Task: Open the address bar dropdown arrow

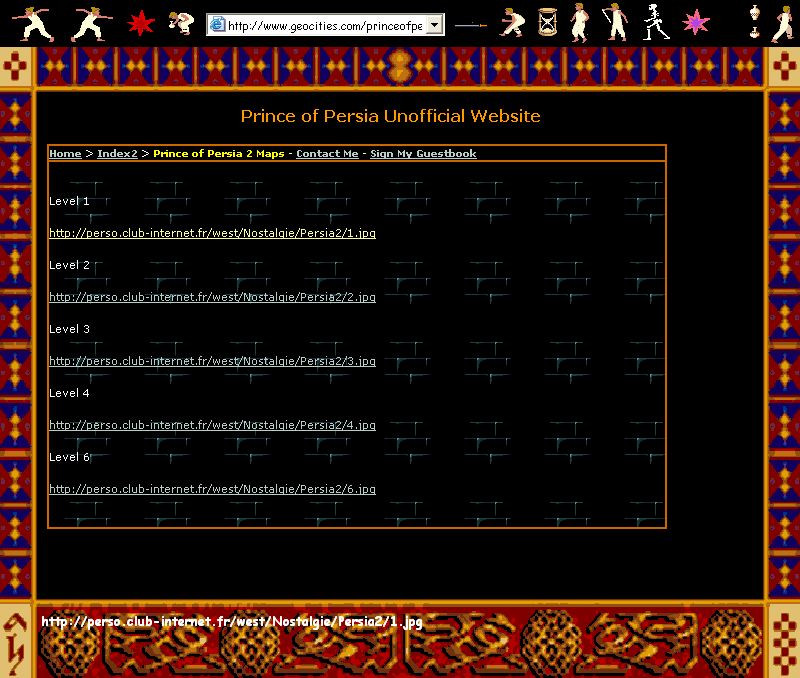Action: (x=434, y=25)
